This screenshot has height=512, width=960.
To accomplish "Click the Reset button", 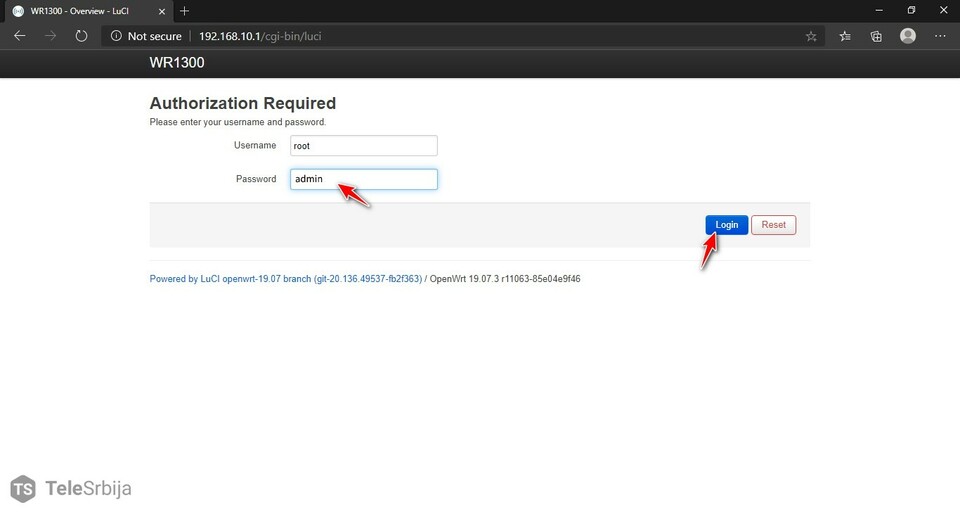I will [x=774, y=225].
